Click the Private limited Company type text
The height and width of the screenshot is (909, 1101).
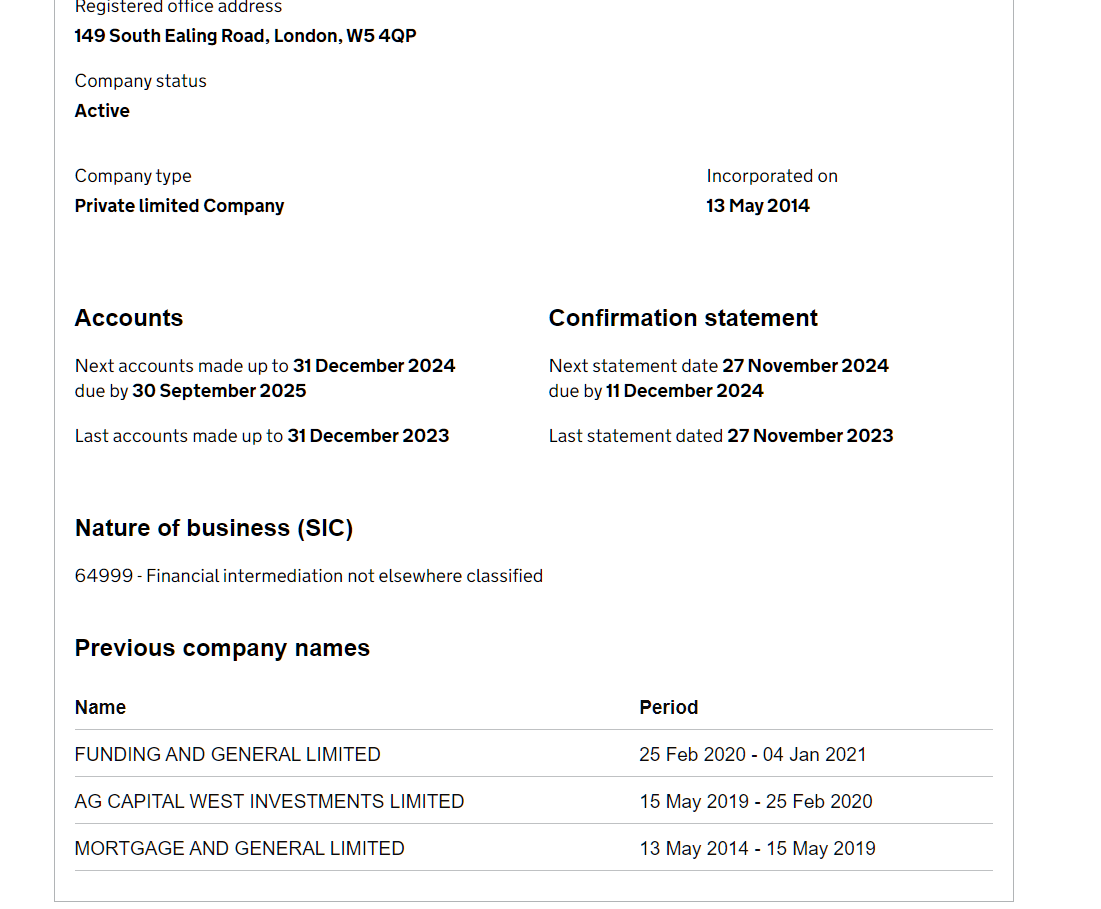[179, 206]
